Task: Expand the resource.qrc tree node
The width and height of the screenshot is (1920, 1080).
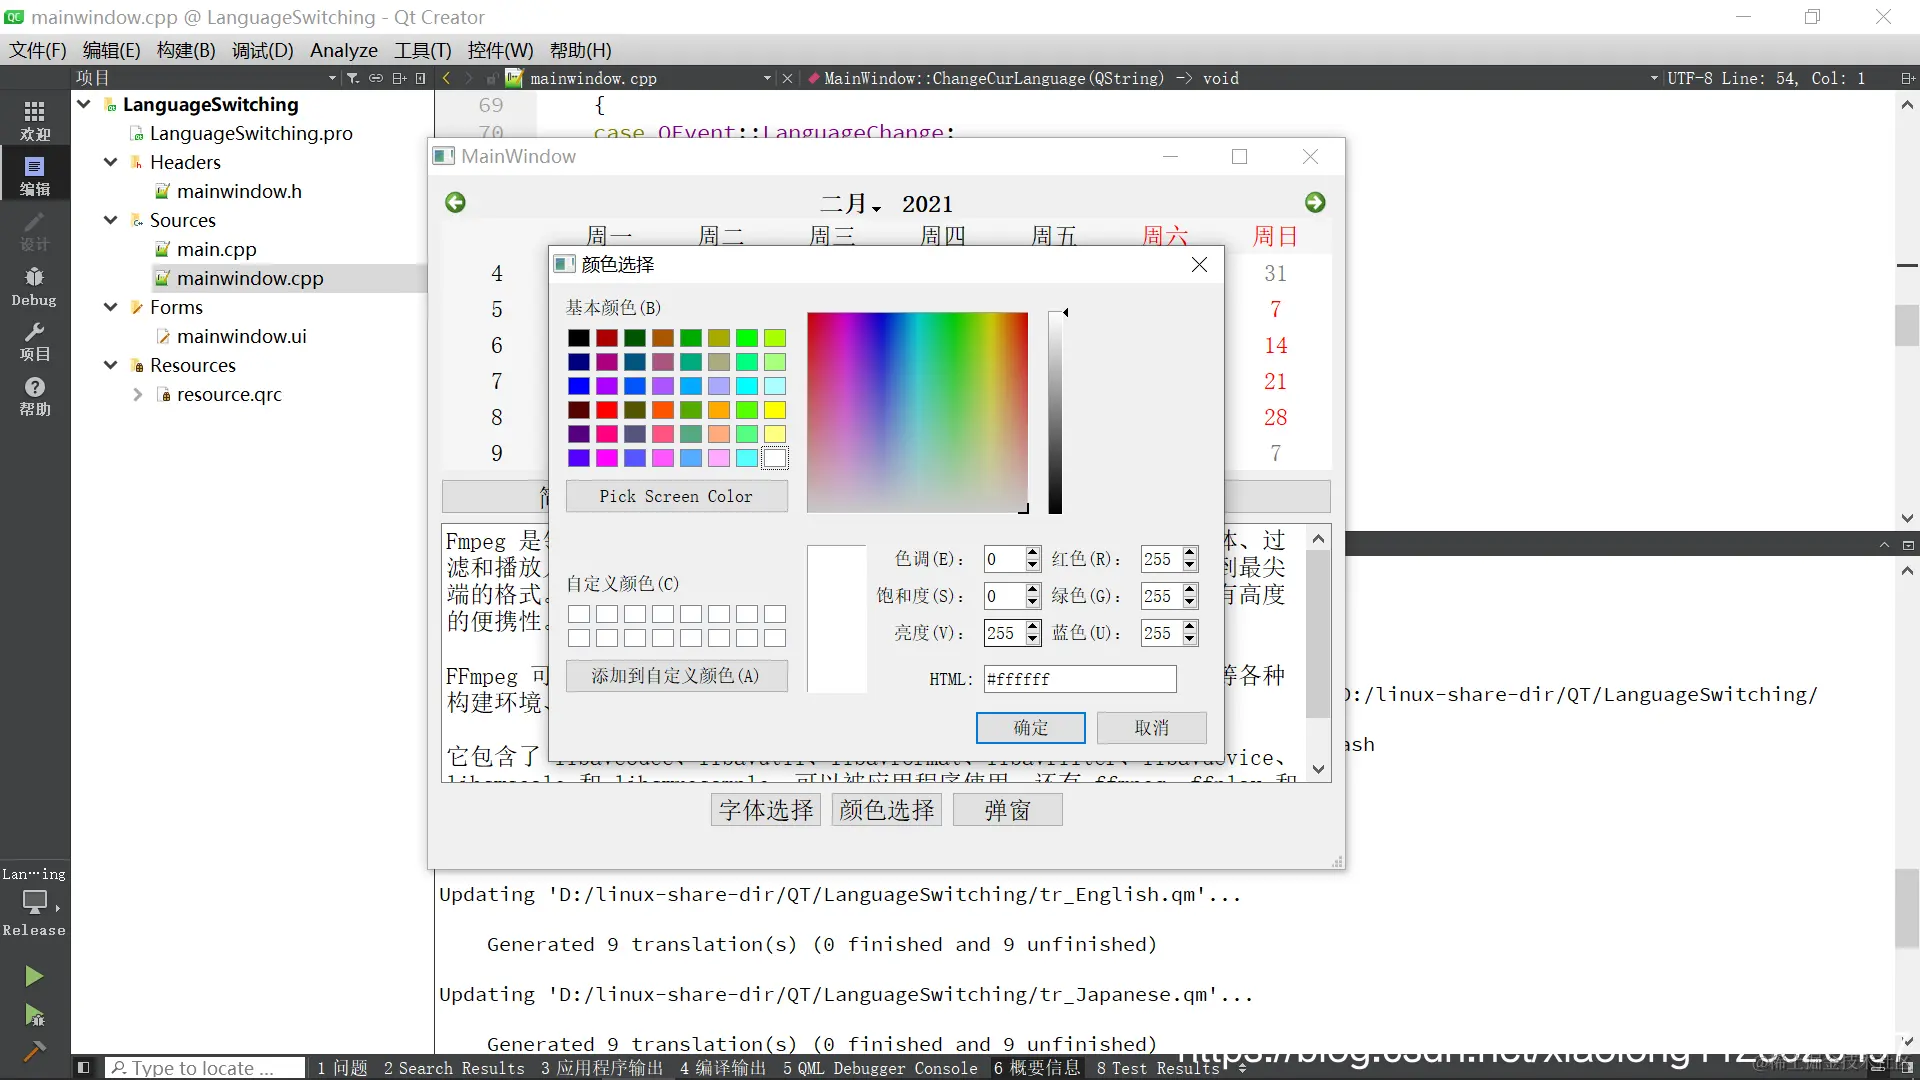Action: coord(138,395)
